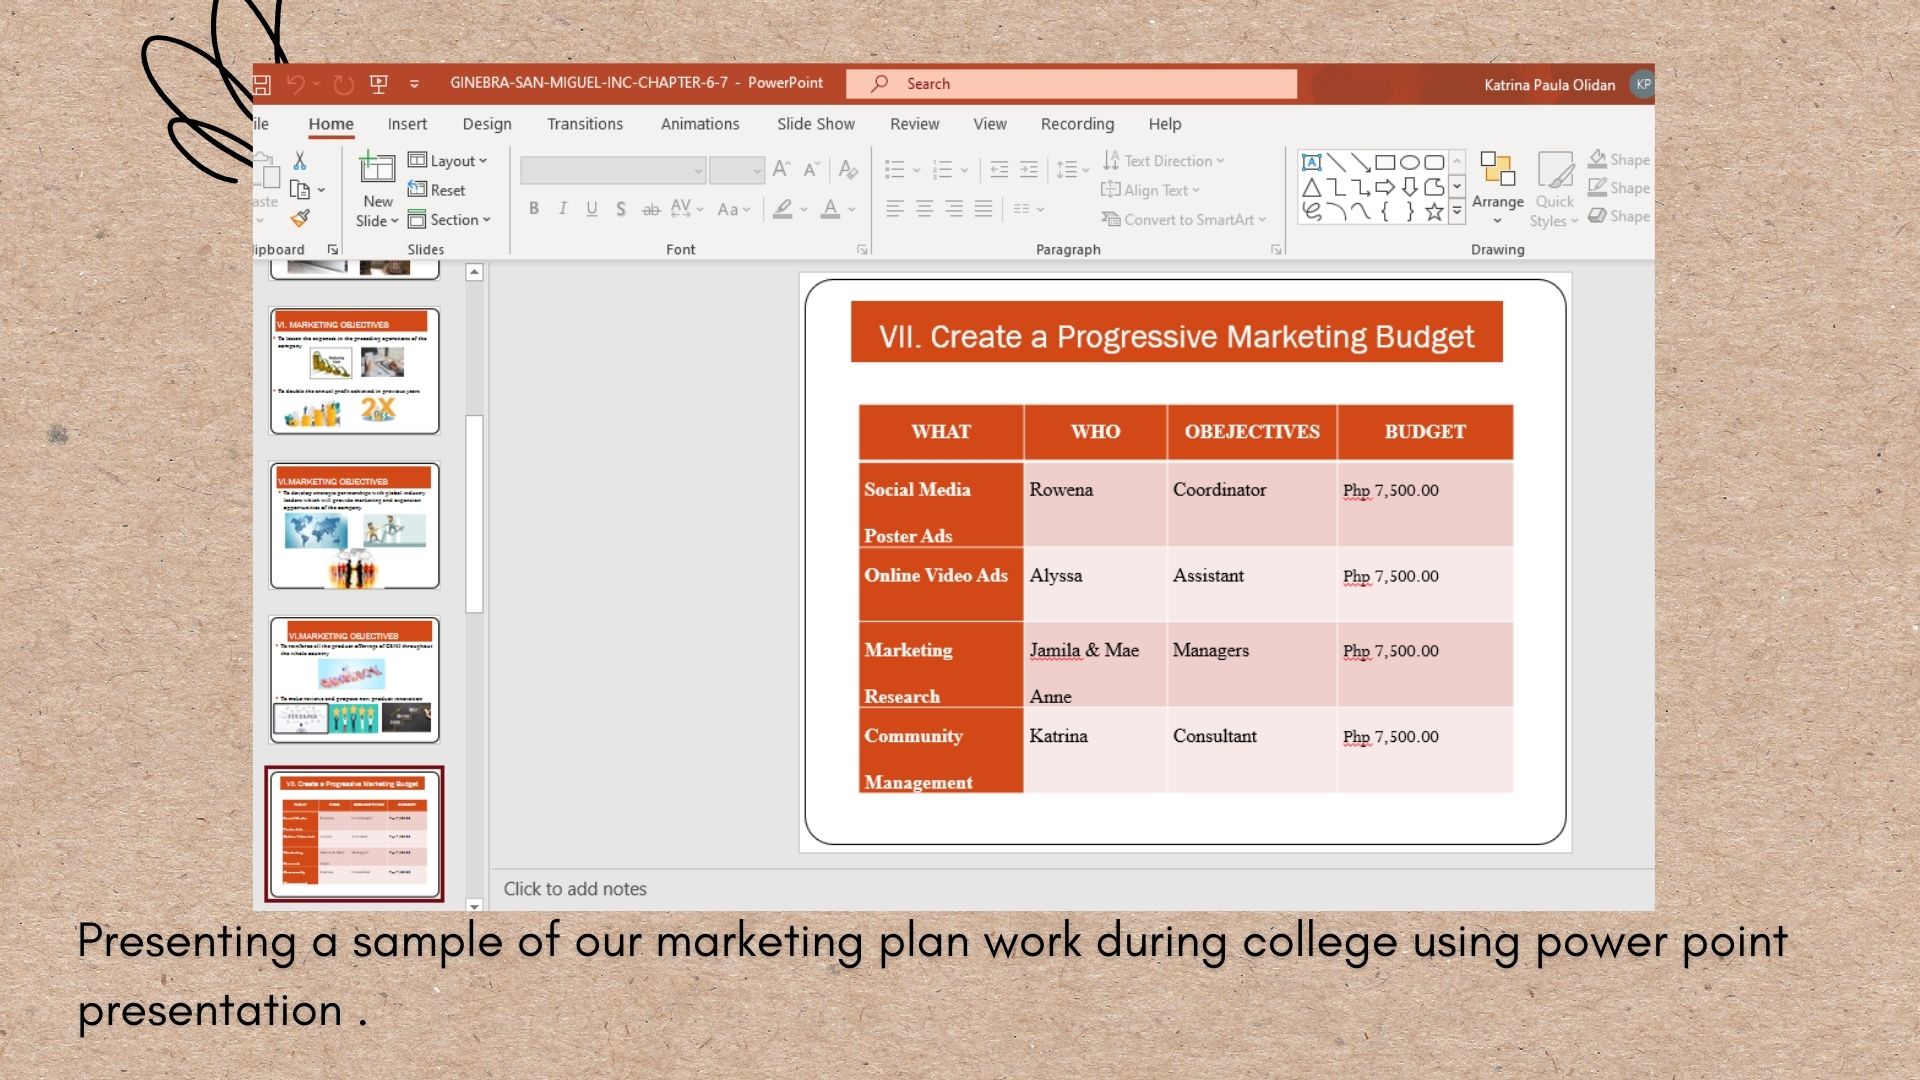
Task: Open the Layout dropdown
Action: click(x=448, y=161)
